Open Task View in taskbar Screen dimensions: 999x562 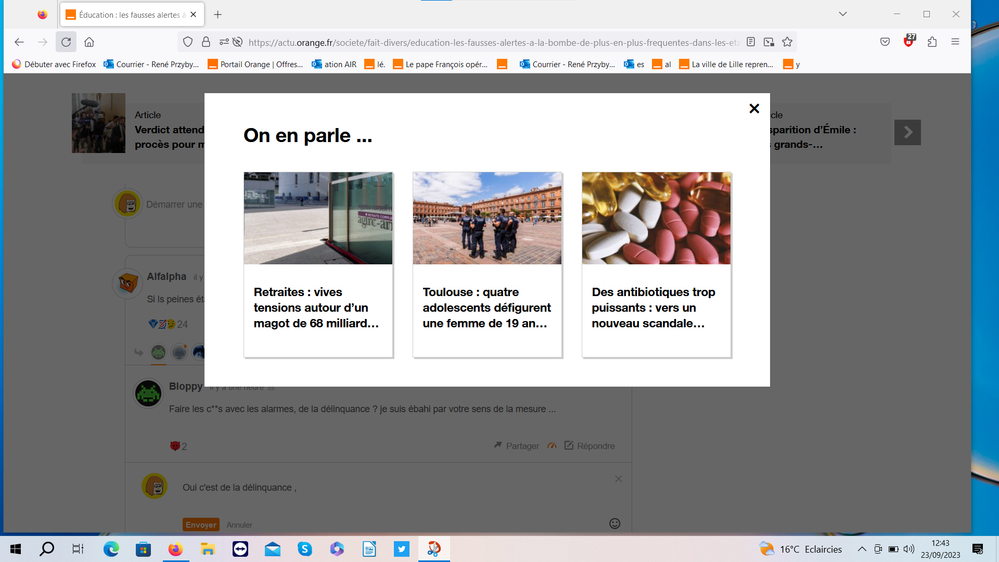pyautogui.click(x=78, y=549)
